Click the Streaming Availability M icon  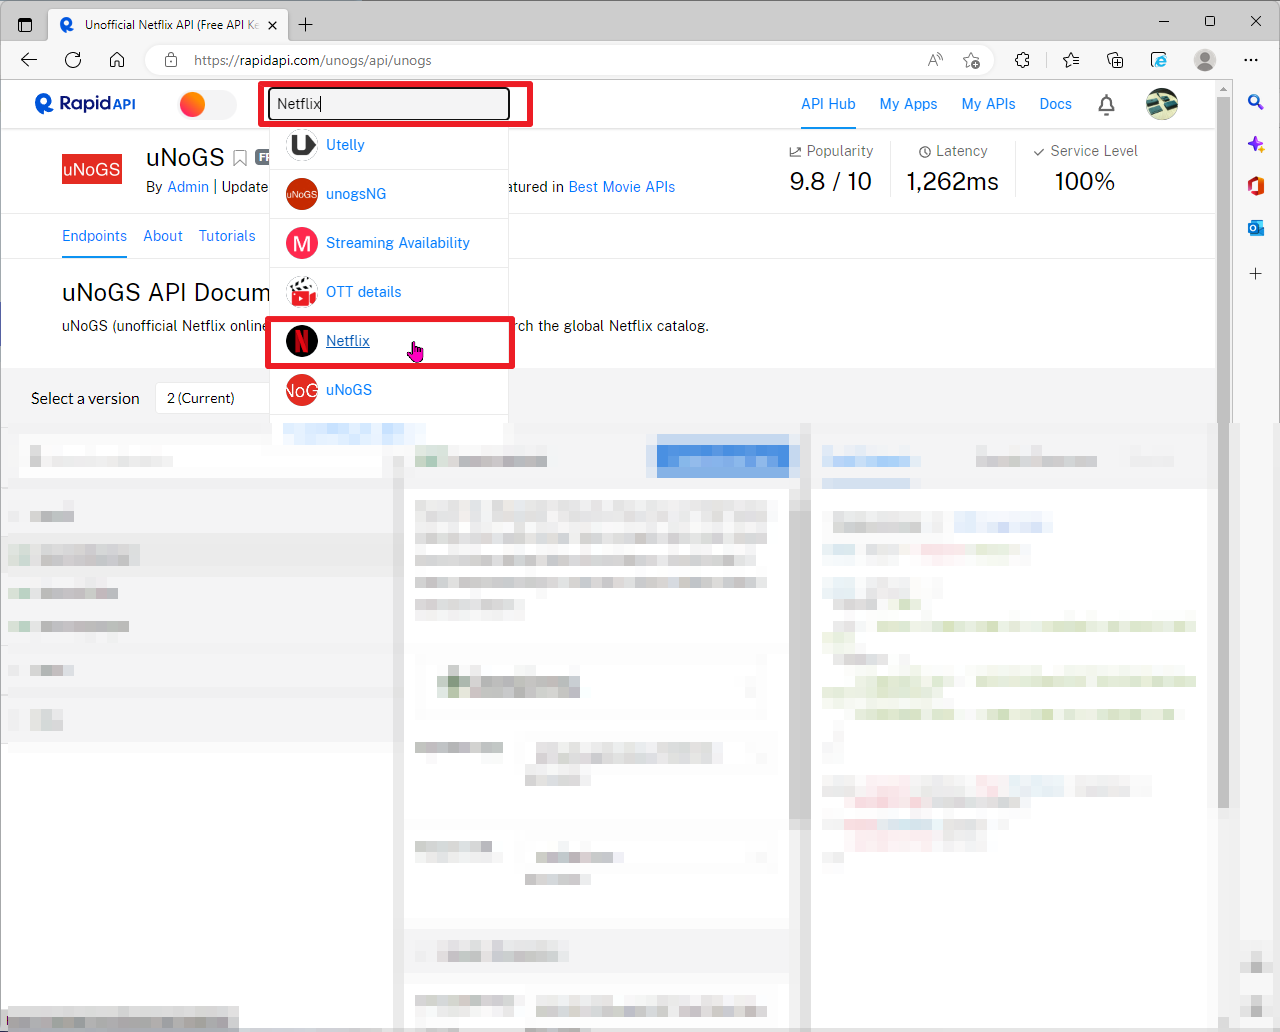[302, 243]
